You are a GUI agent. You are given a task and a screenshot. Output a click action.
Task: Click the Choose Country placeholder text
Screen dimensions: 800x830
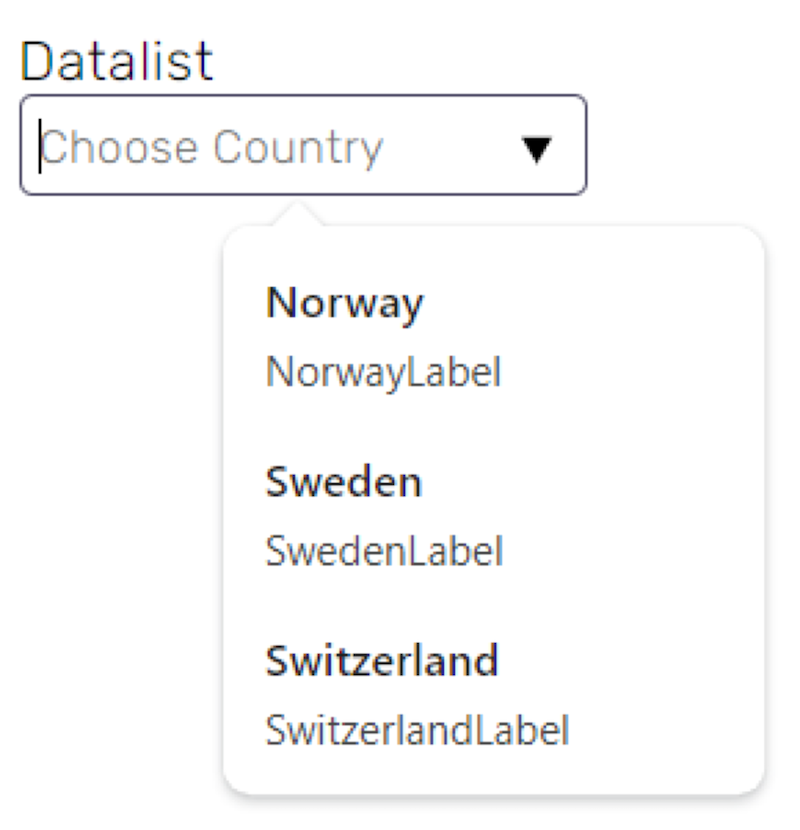point(212,148)
